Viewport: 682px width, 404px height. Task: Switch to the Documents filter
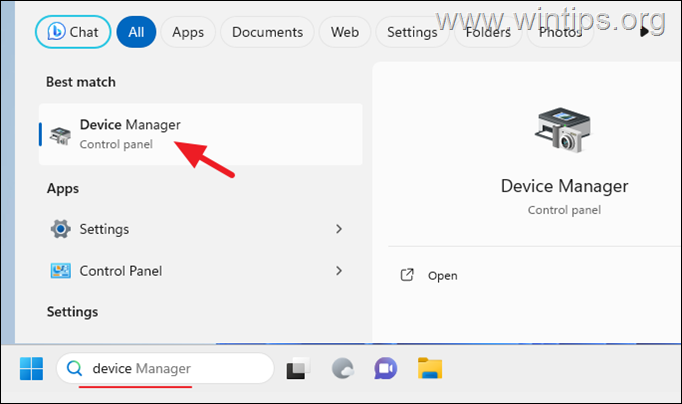(267, 32)
